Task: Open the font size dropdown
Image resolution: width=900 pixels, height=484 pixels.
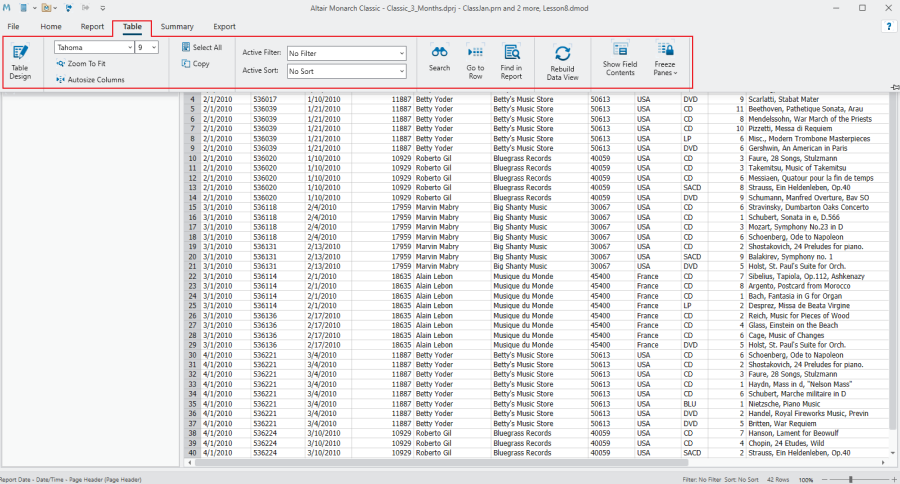Action: pyautogui.click(x=155, y=47)
